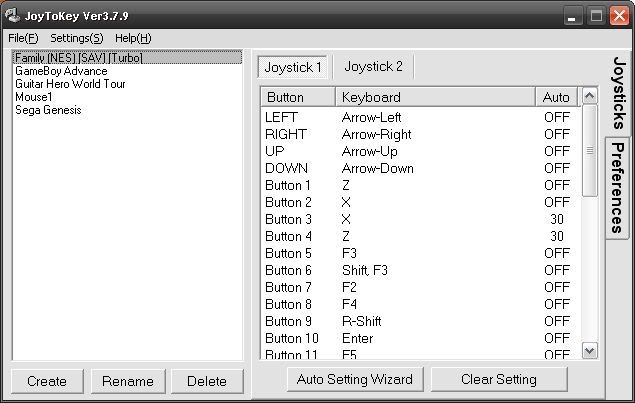Select the Button 6 Shift, F3 row

[x=420, y=270]
